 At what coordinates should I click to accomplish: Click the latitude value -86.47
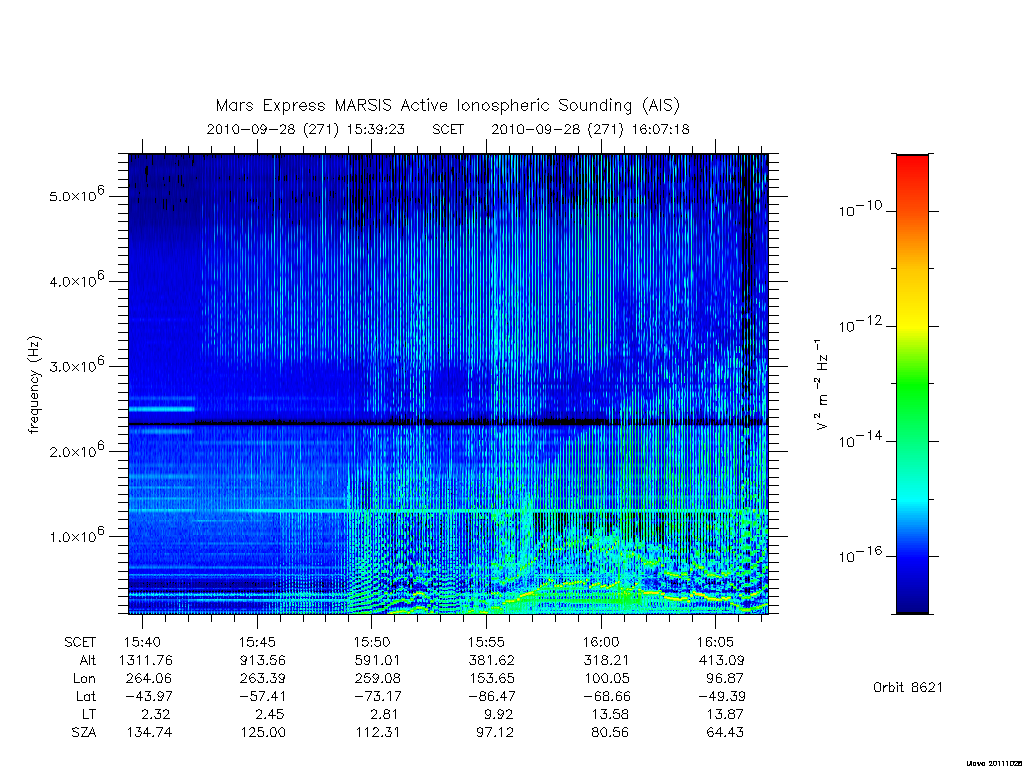coord(491,696)
